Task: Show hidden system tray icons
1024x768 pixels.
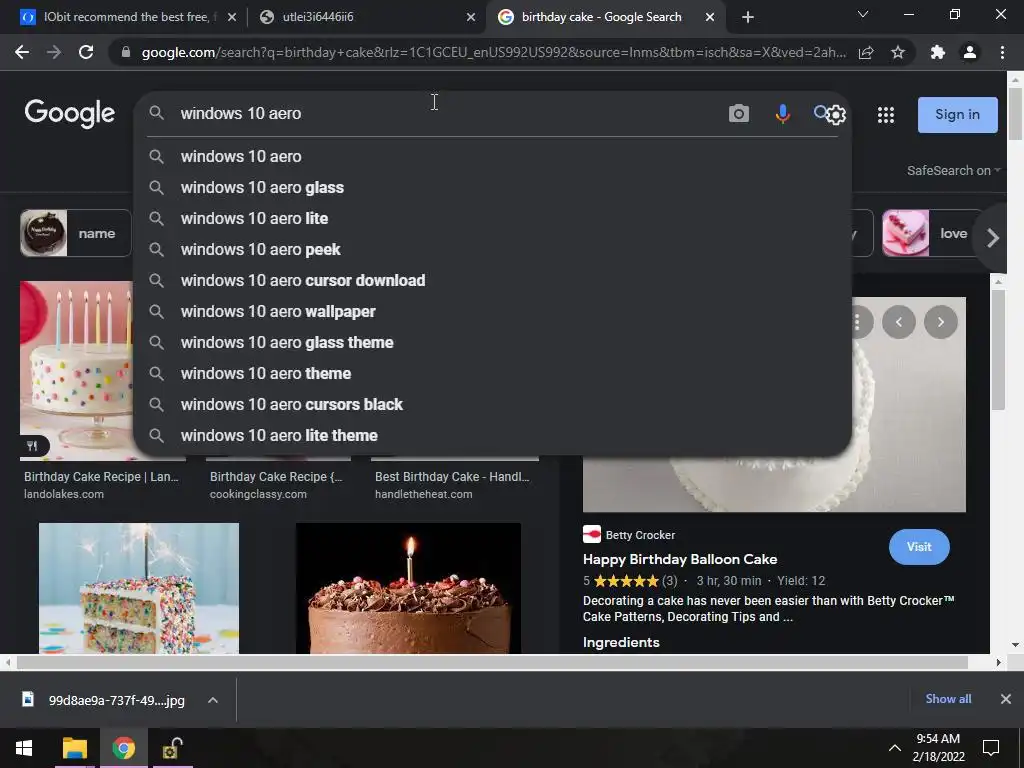Action: 895,748
